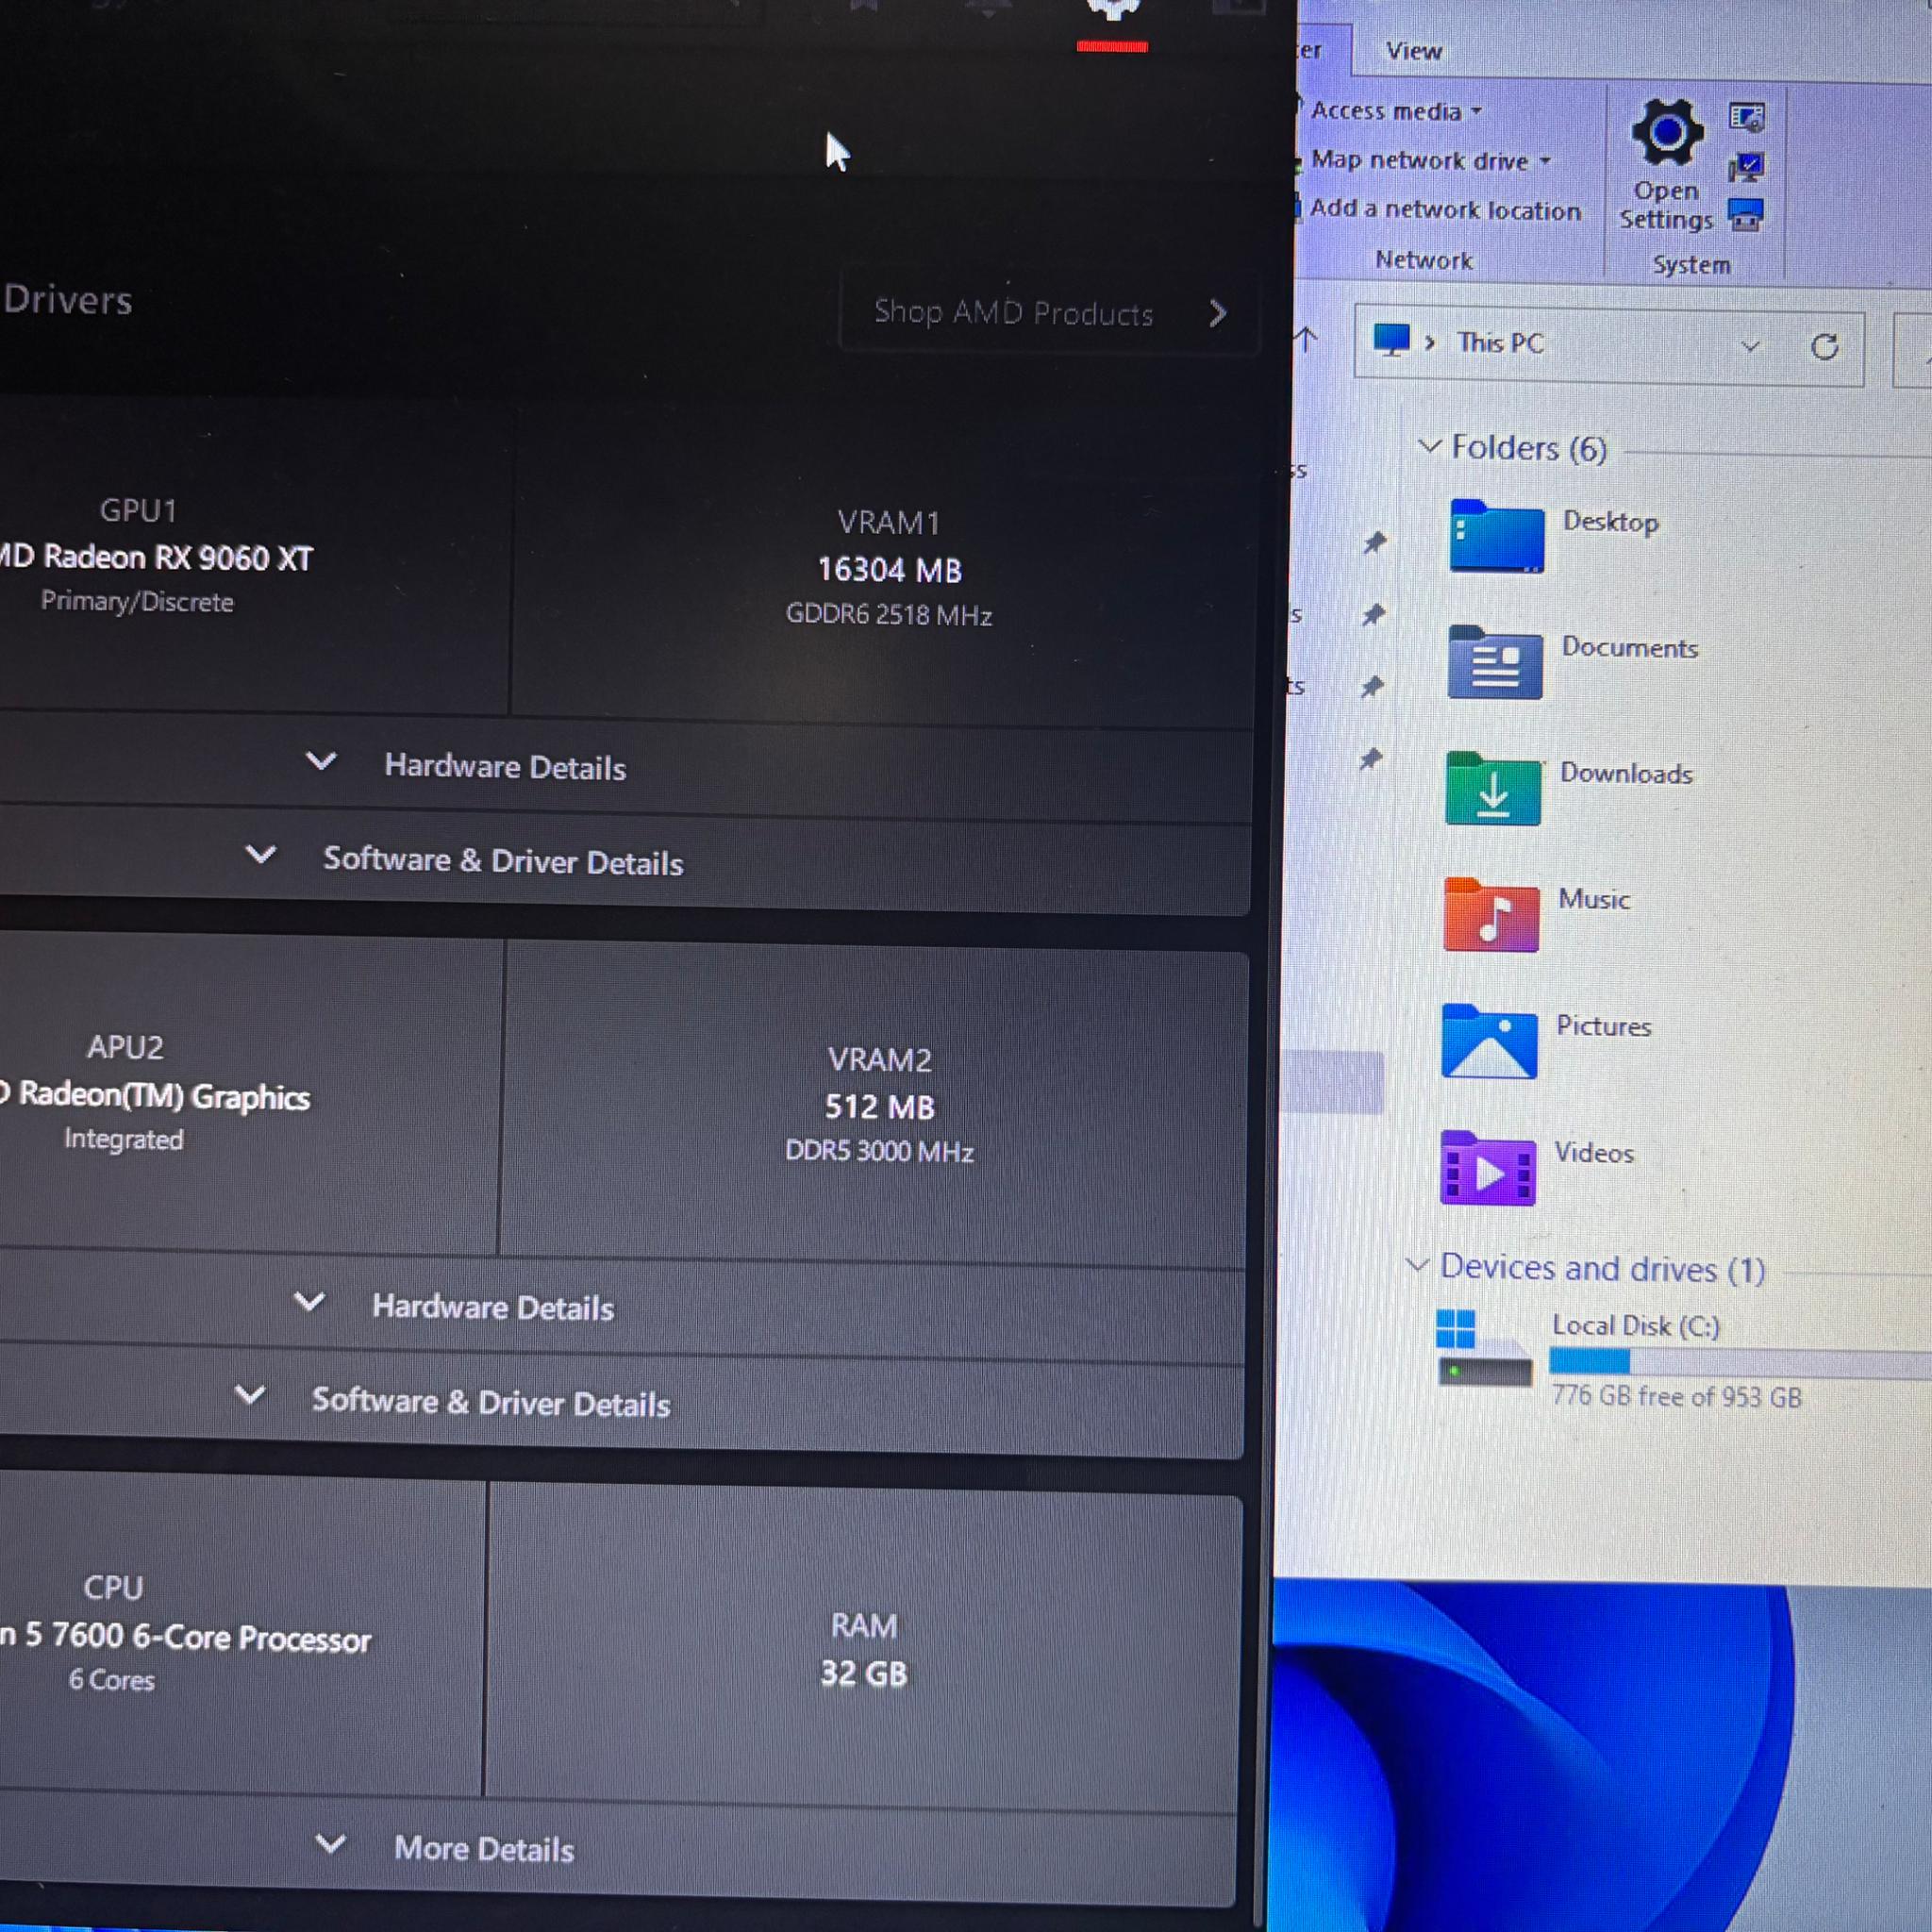This screenshot has width=1932, height=1932.
Task: Click the Open Settings gear icon
Action: point(1666,133)
